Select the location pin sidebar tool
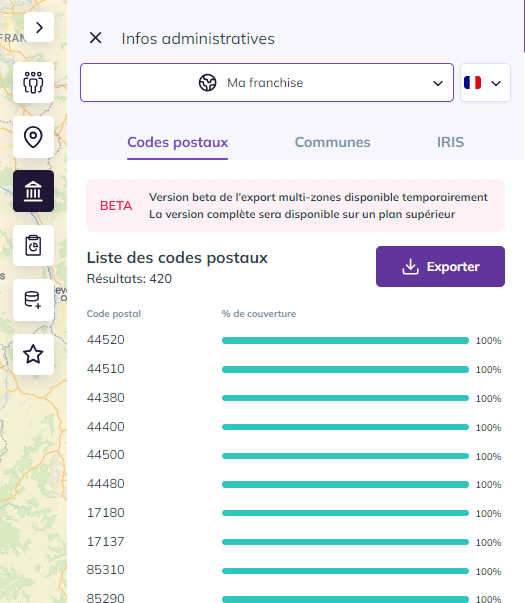Viewport: 525px width, 603px height. [33, 137]
